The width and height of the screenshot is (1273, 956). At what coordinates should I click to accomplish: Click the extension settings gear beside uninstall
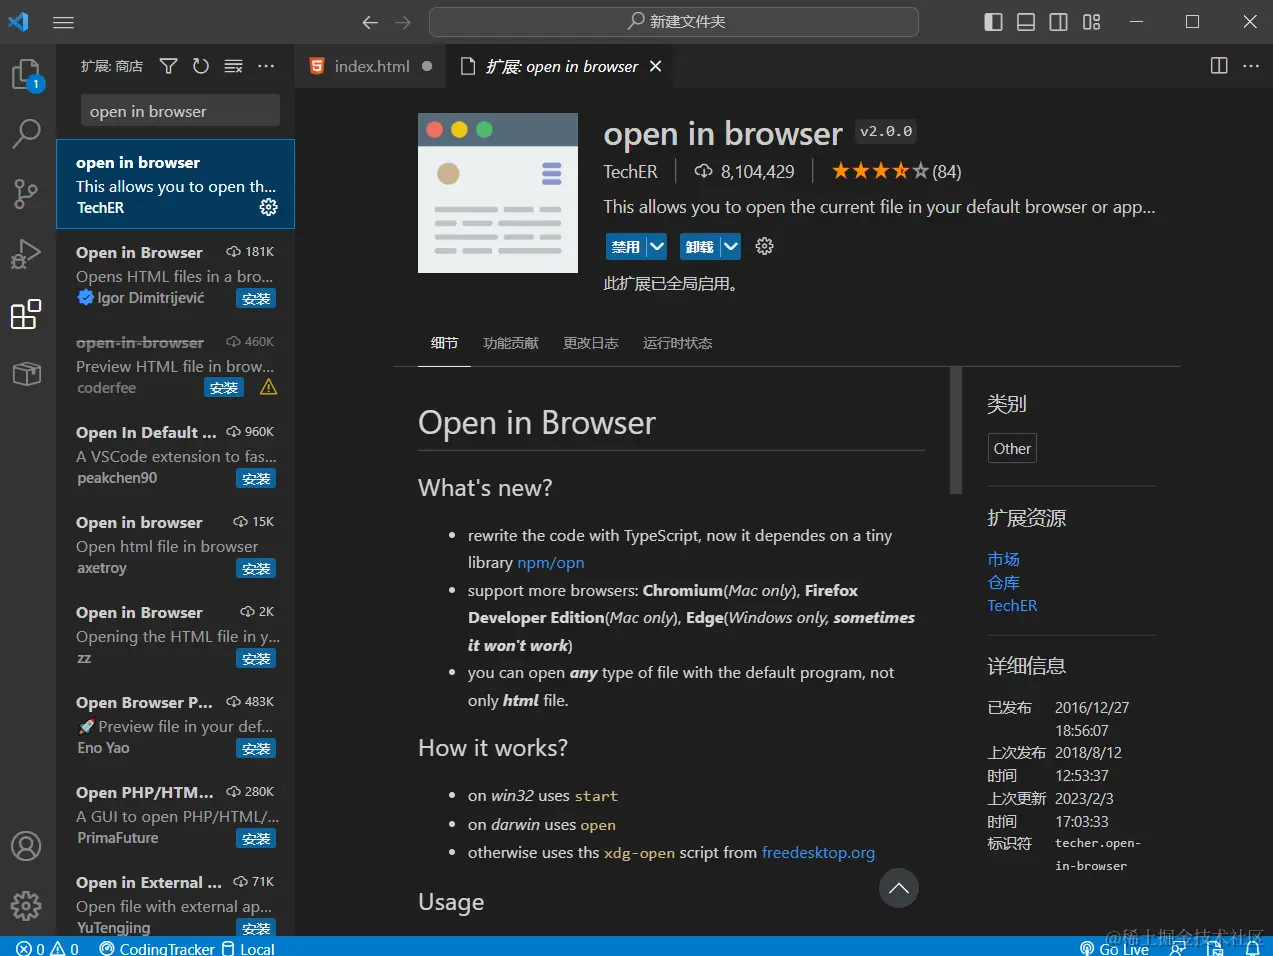[x=765, y=246]
